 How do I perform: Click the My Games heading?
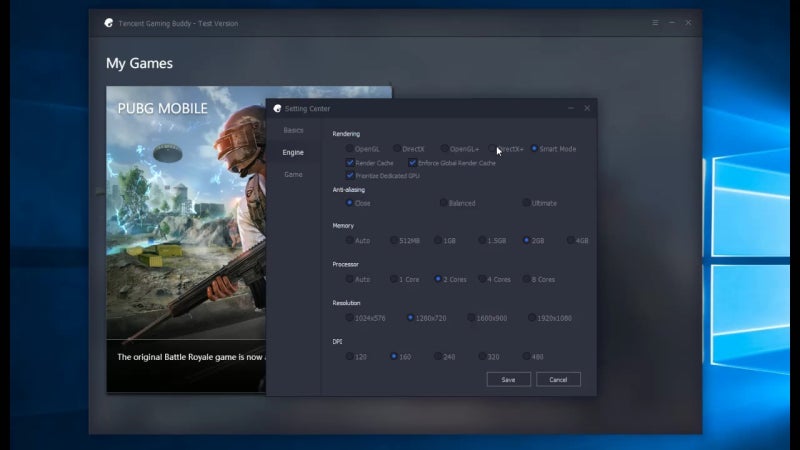coord(139,63)
